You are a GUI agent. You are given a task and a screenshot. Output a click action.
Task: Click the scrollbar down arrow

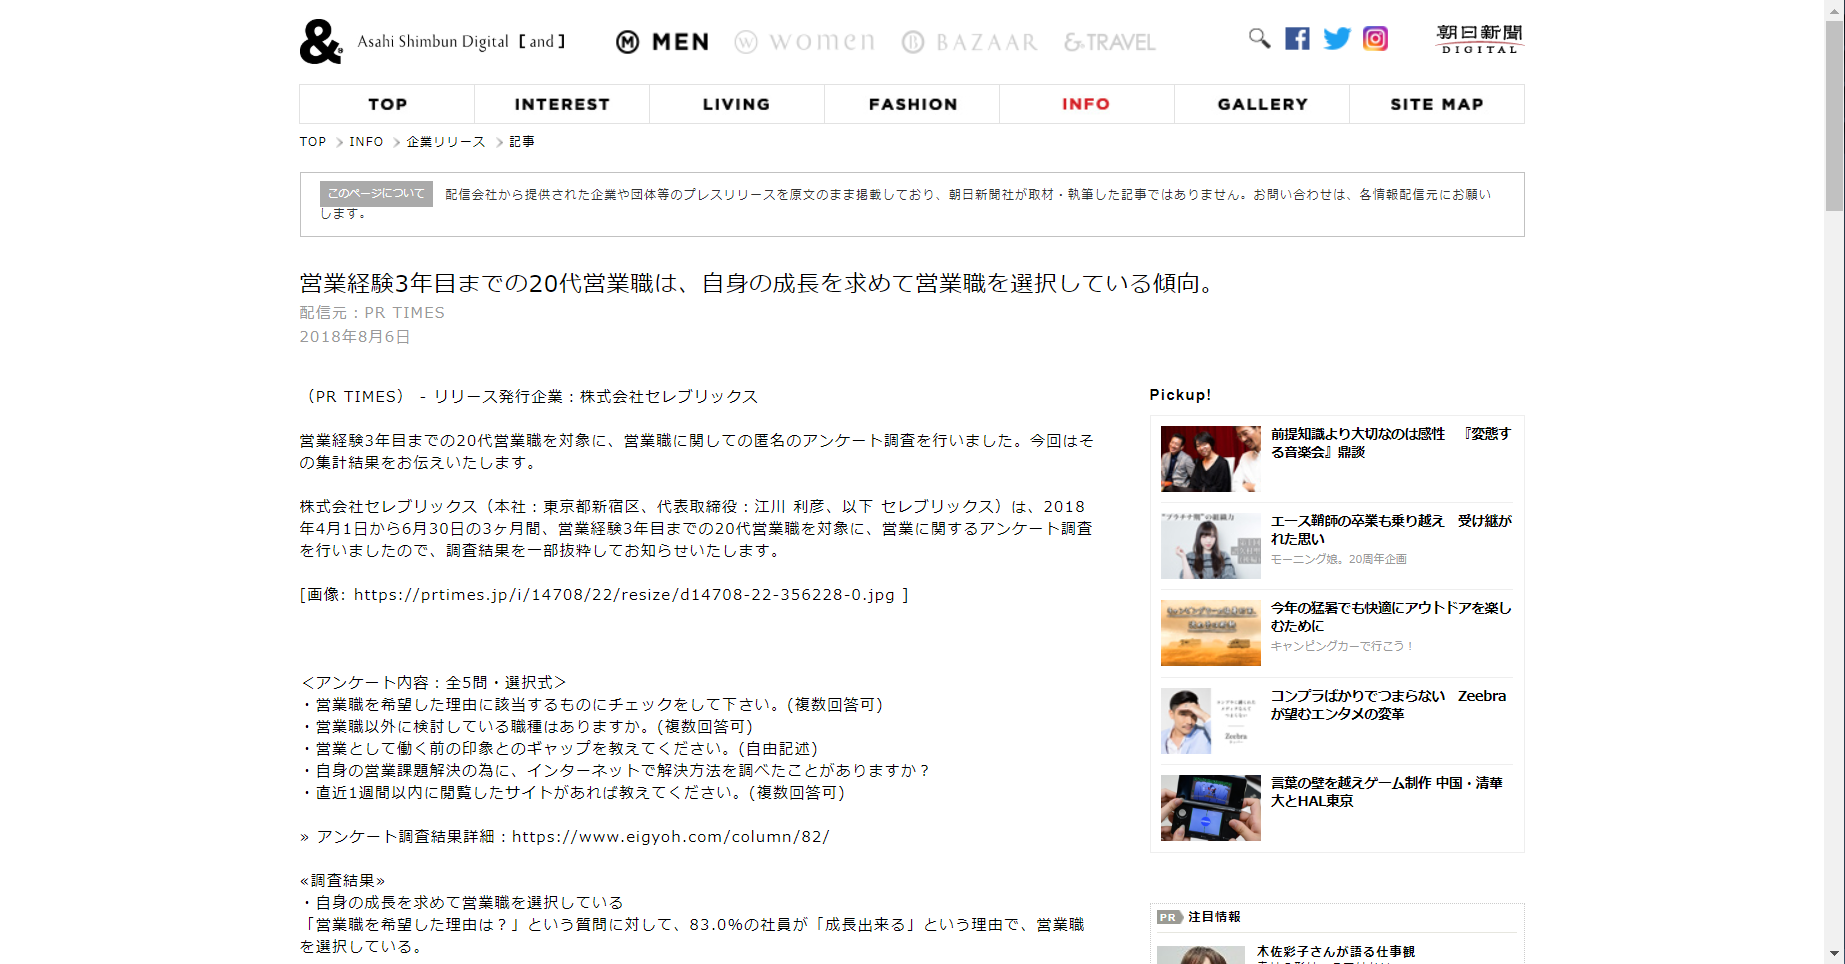tap(1834, 954)
